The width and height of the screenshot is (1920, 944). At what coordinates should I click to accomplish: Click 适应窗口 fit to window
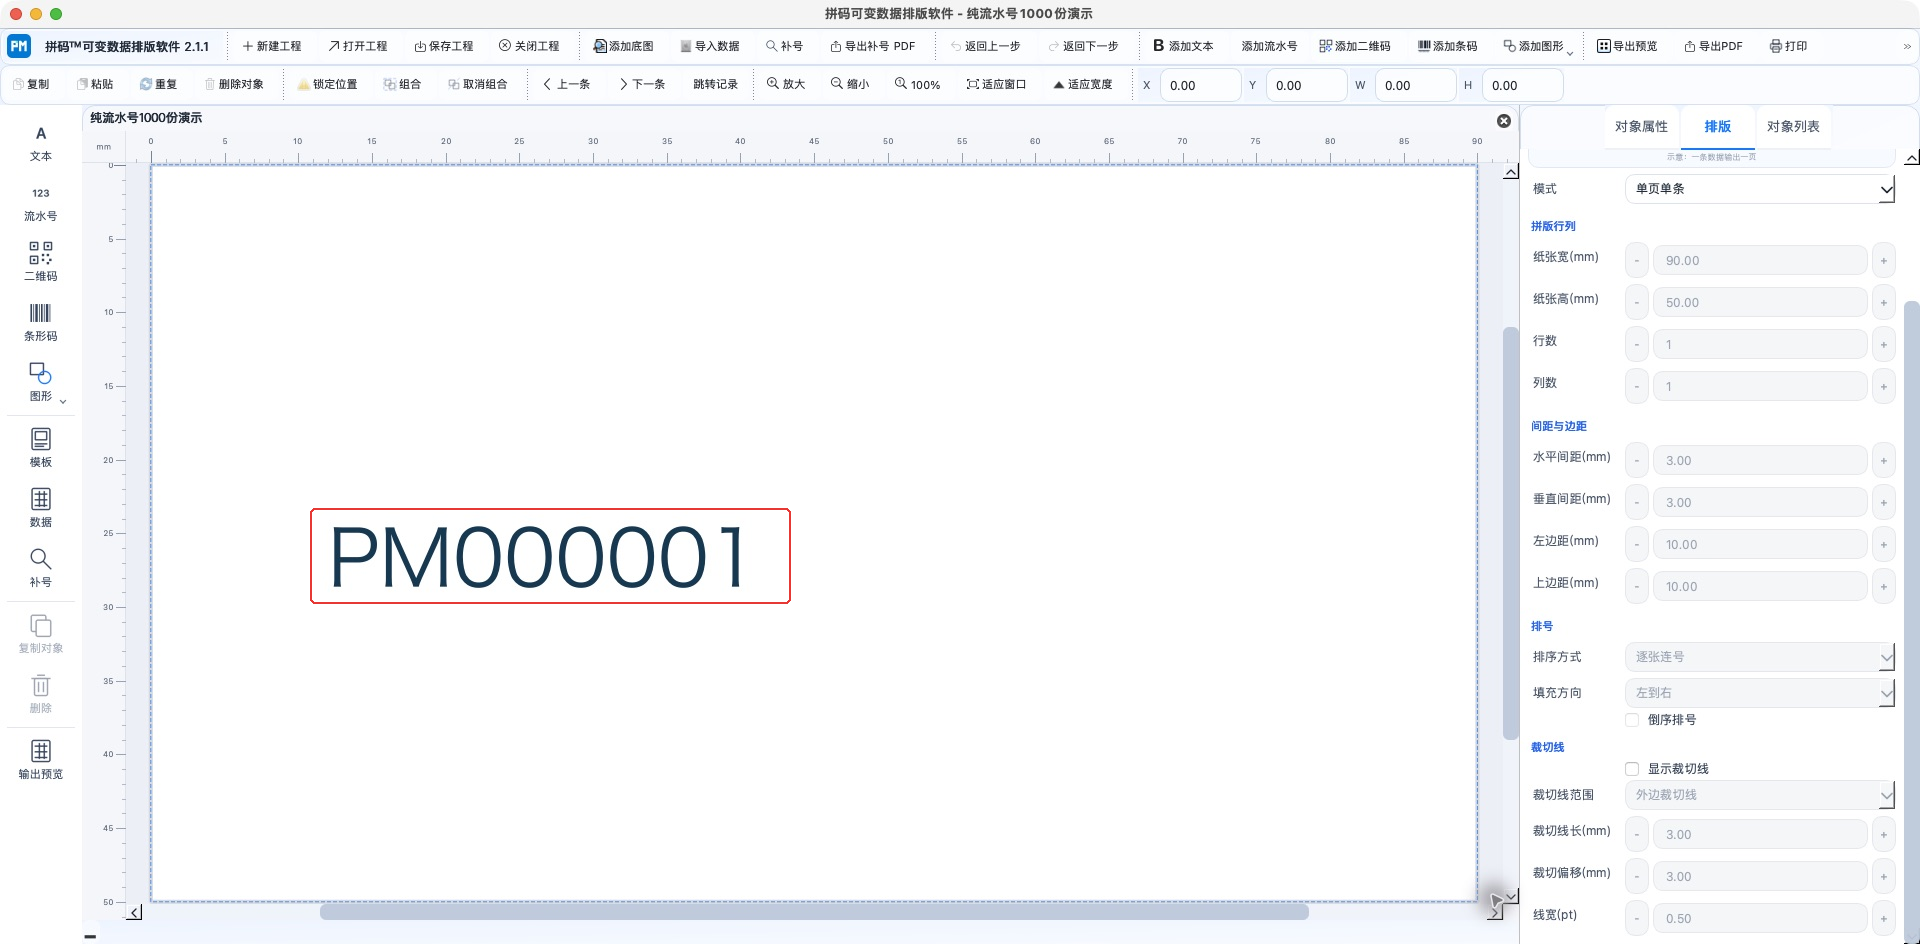996,85
